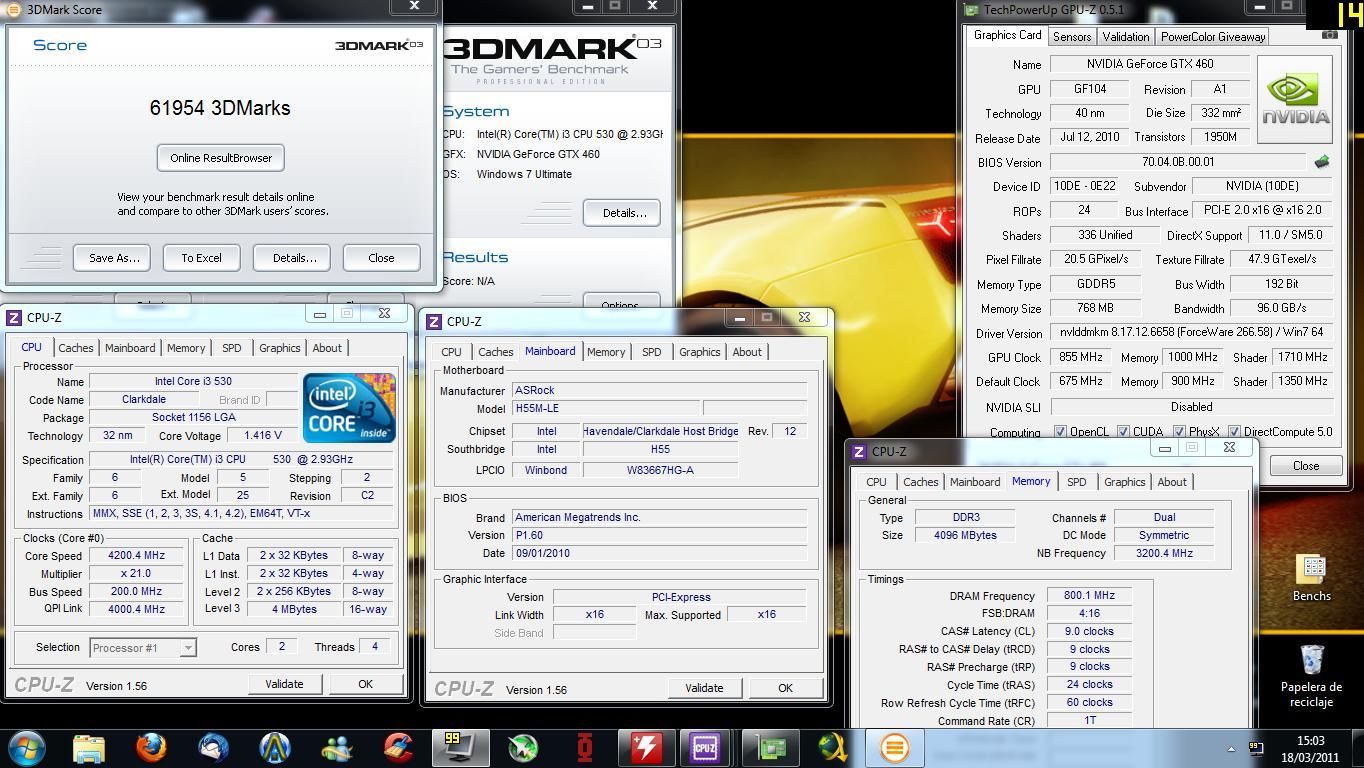Image resolution: width=1364 pixels, height=768 pixels.
Task: Click the Driver Version field in GPU-Z
Action: (1191, 332)
